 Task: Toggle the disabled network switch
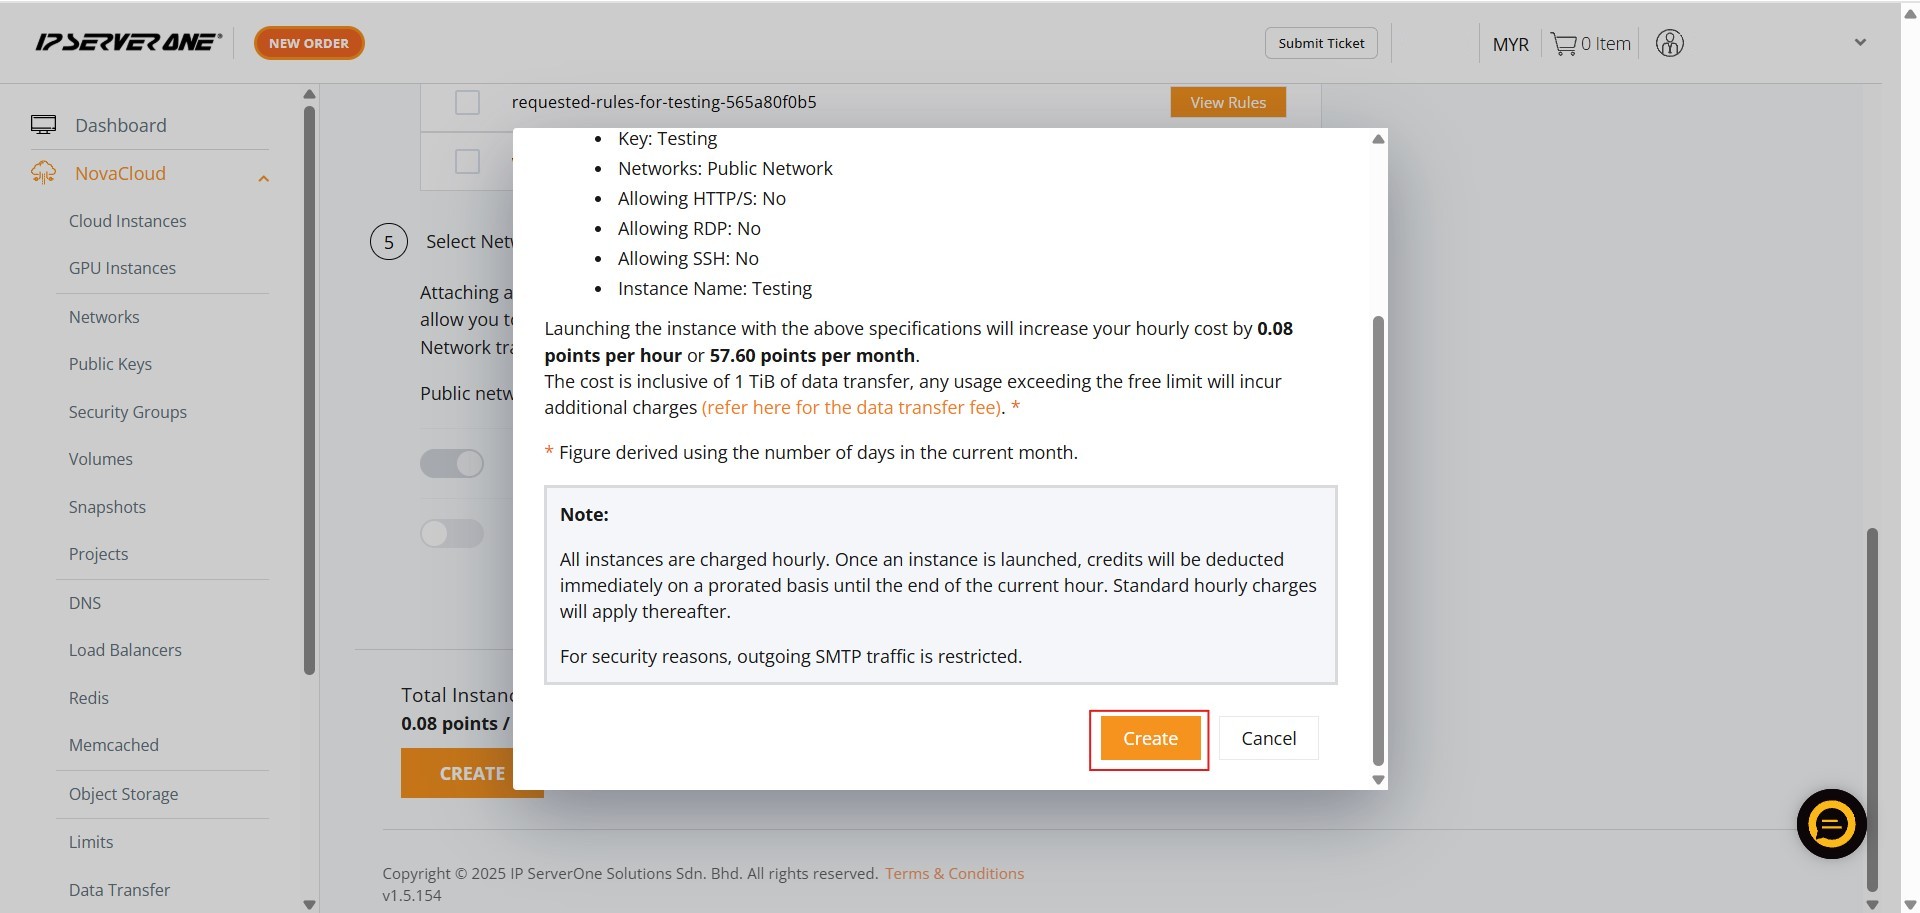(x=452, y=533)
